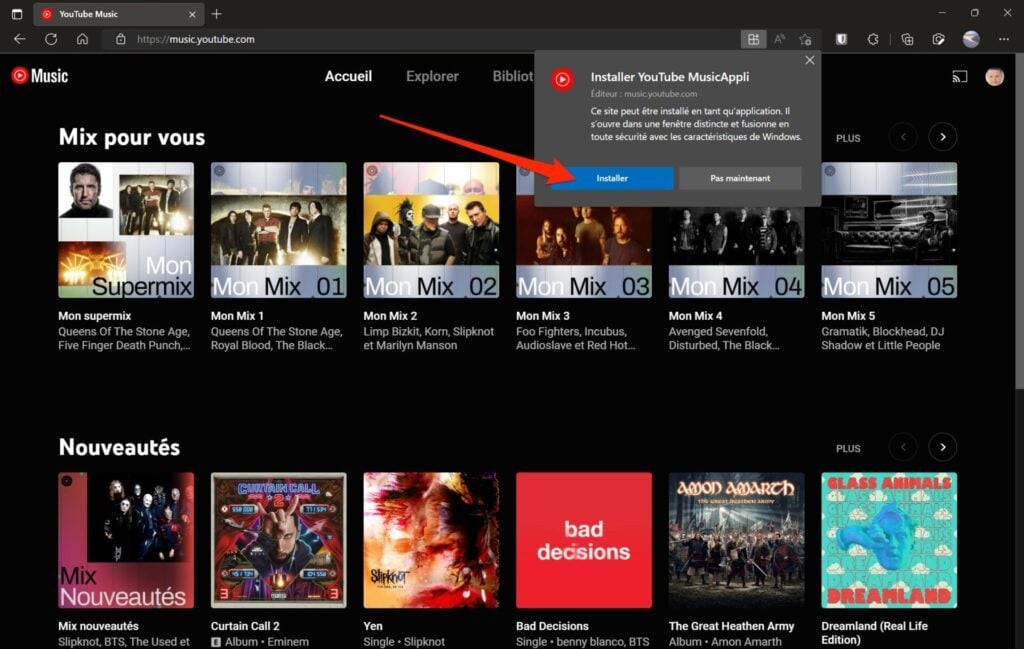This screenshot has width=1024, height=649.
Task: Open the YouTube Music account avatar
Action: tap(994, 76)
